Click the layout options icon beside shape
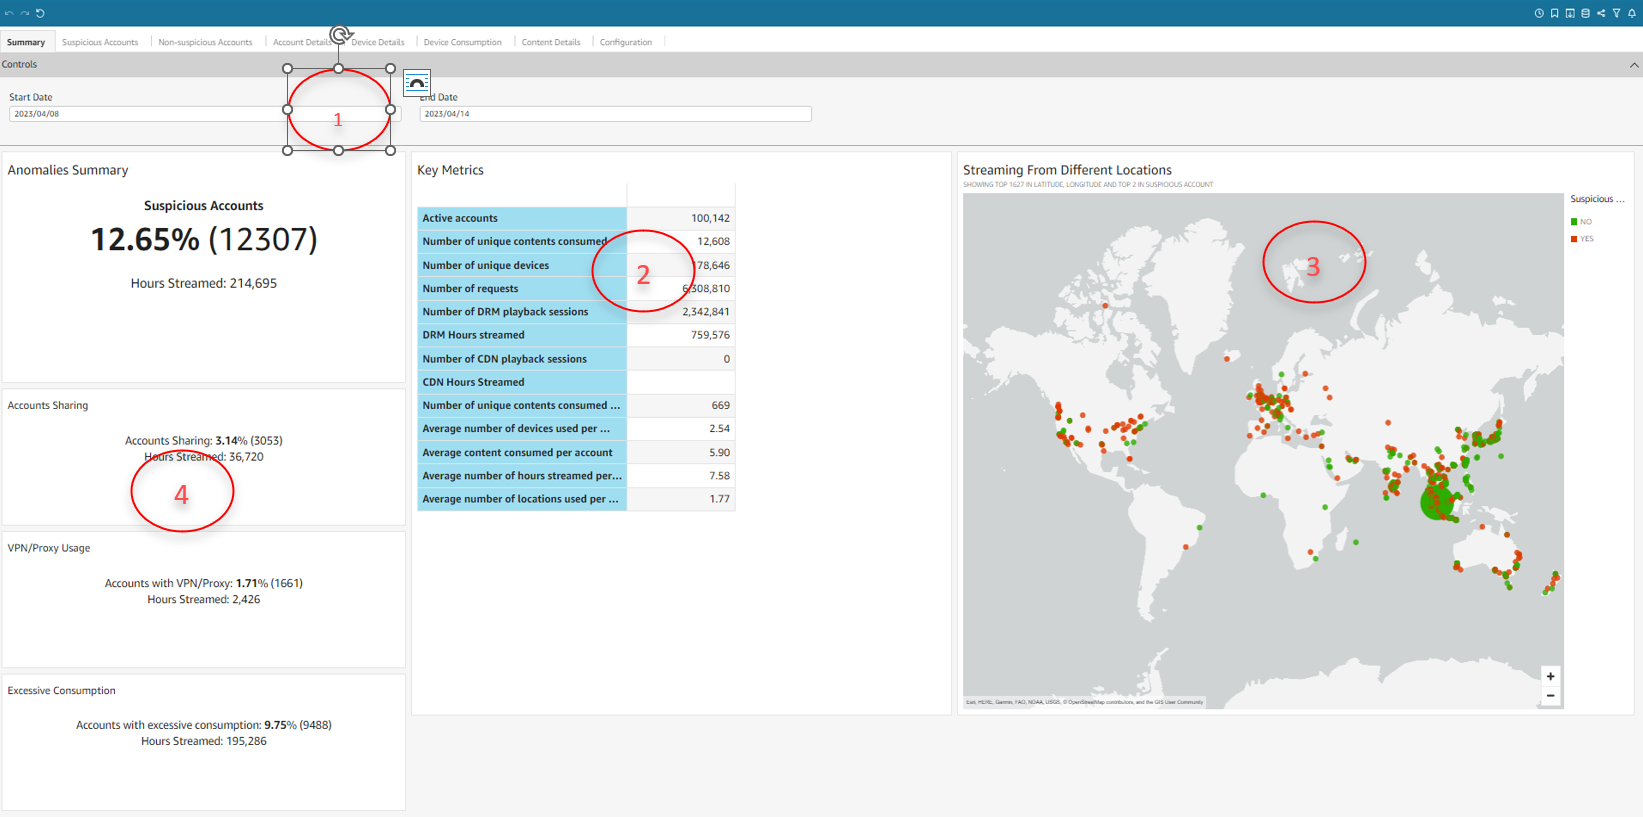This screenshot has height=817, width=1643. point(416,83)
